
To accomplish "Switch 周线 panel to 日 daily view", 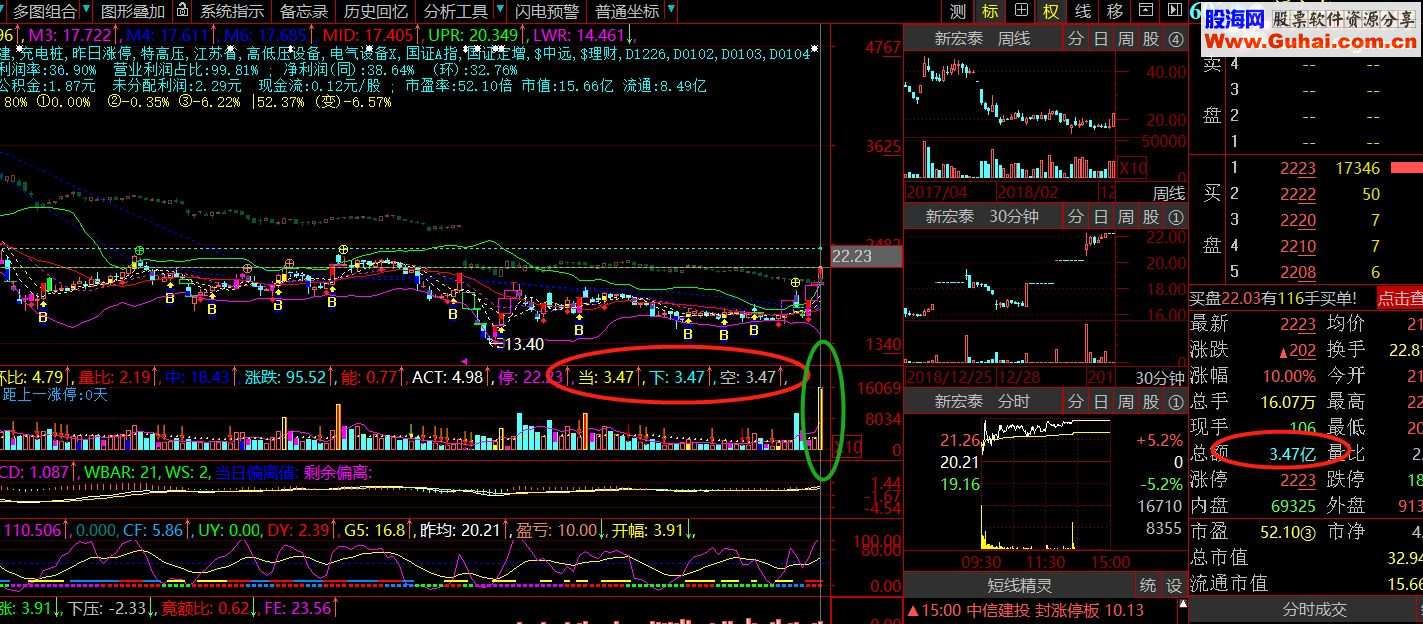I will (1100, 39).
